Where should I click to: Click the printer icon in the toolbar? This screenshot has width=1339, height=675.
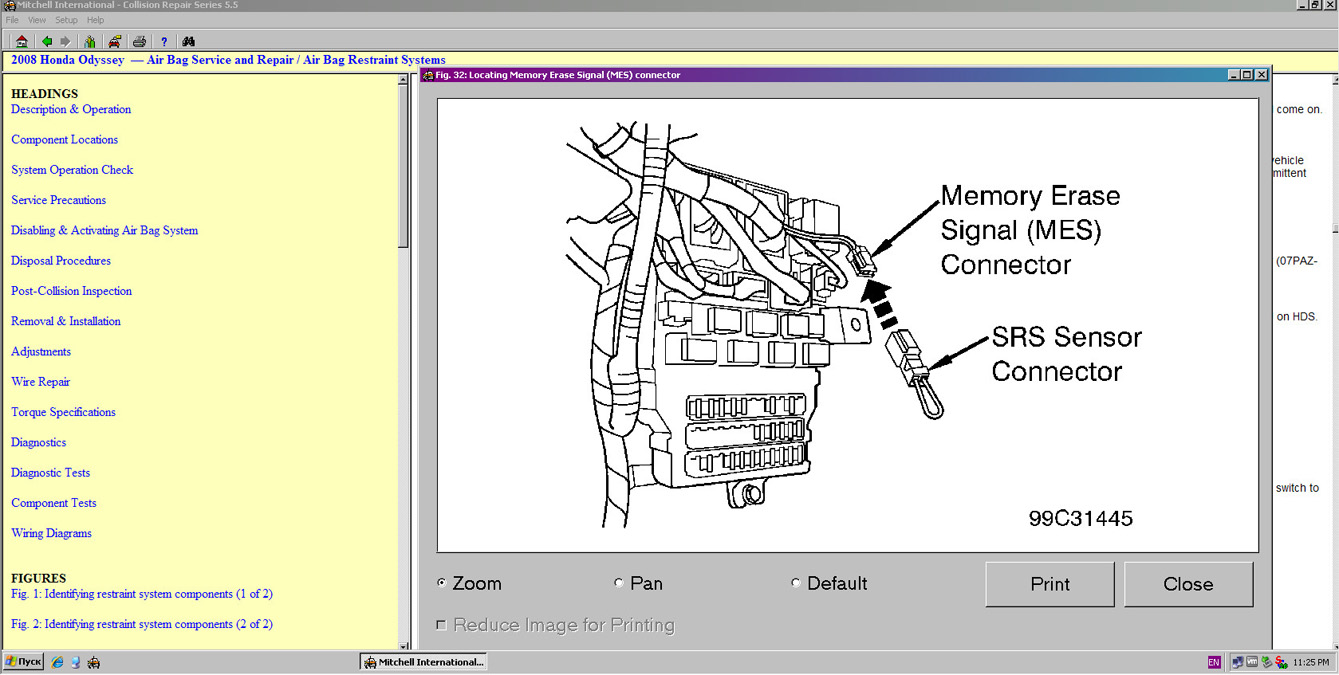pos(139,41)
